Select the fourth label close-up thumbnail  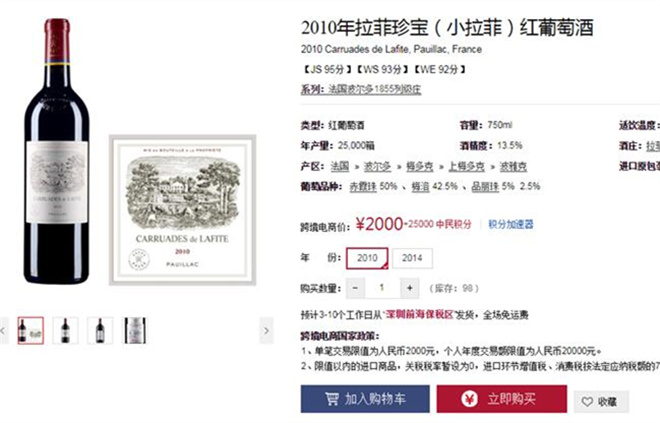(134, 331)
